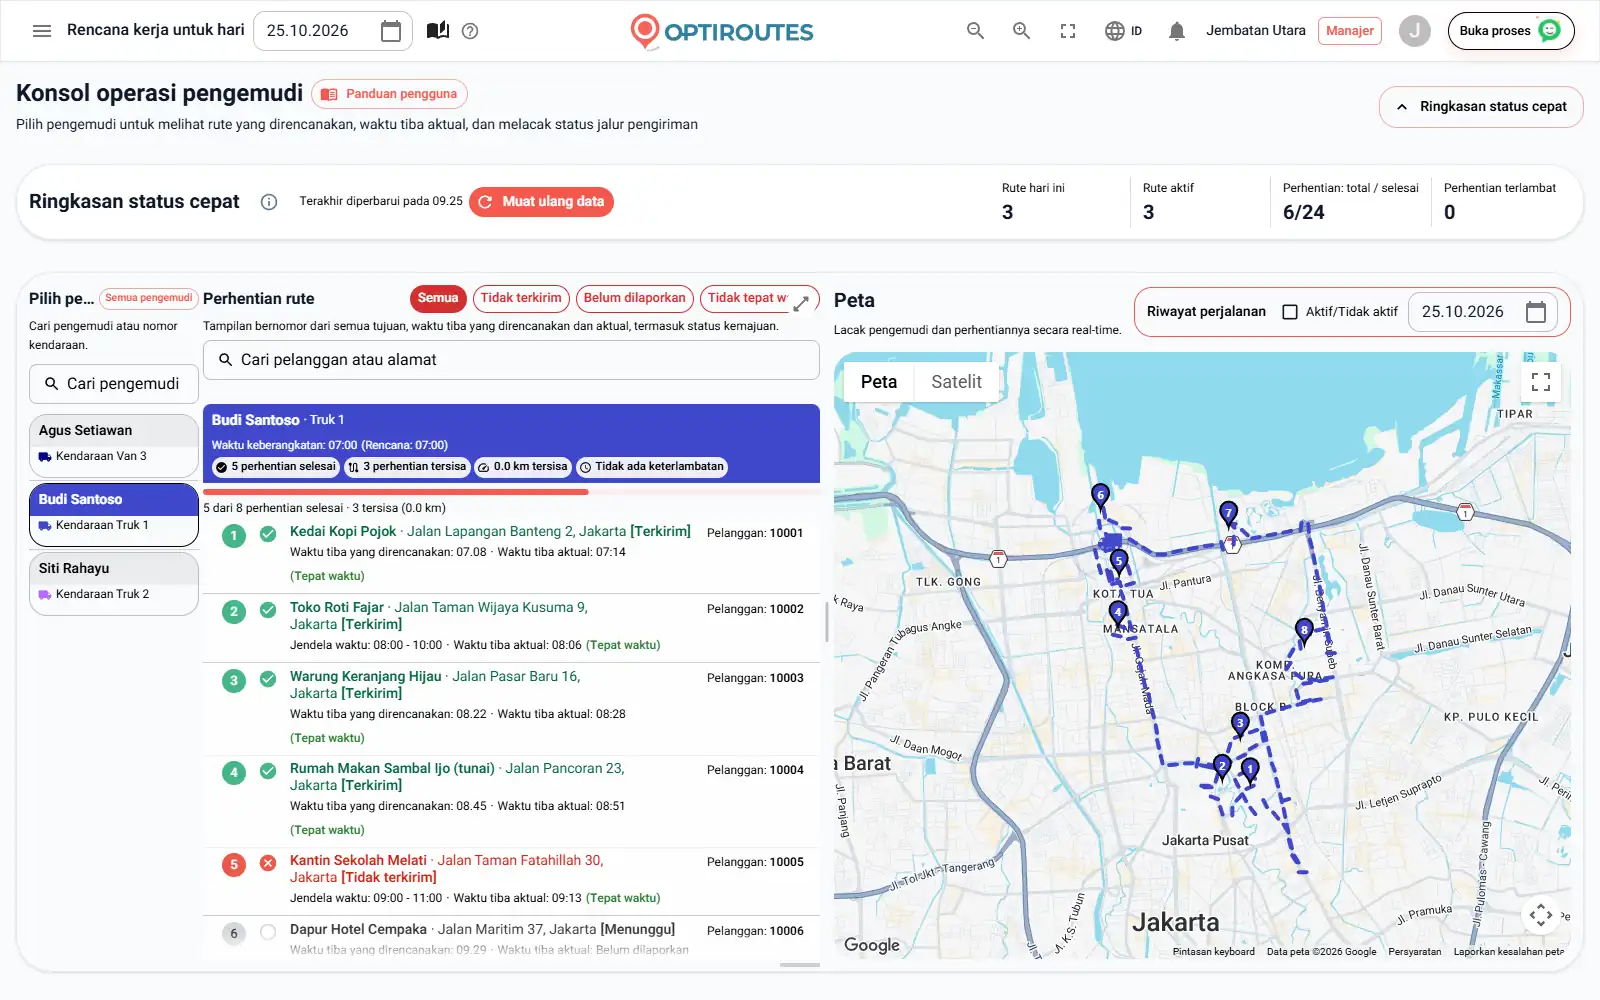Open the Panduan pengguna guide
The image size is (1600, 1000).
pos(389,94)
